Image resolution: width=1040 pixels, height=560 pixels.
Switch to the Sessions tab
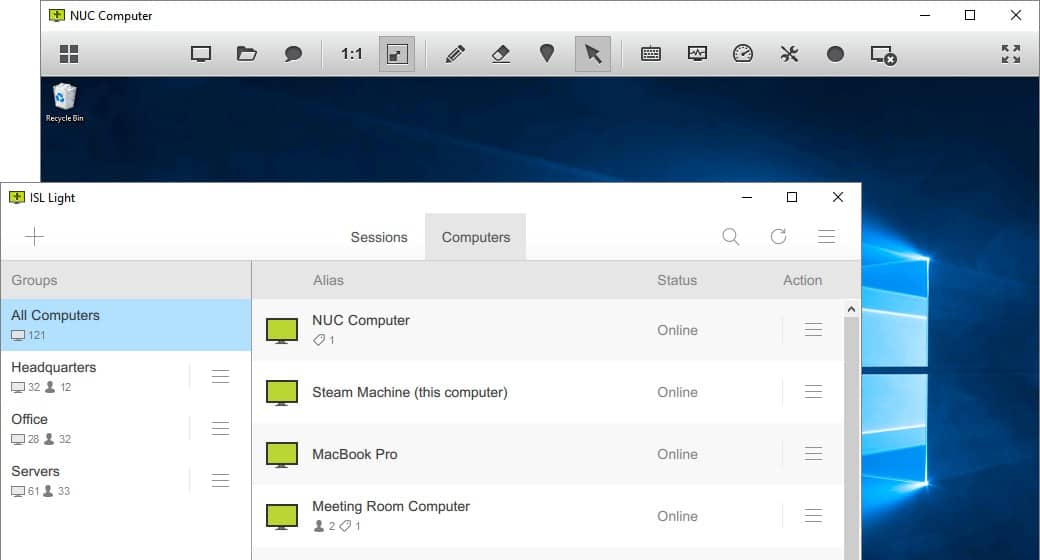pyautogui.click(x=379, y=237)
